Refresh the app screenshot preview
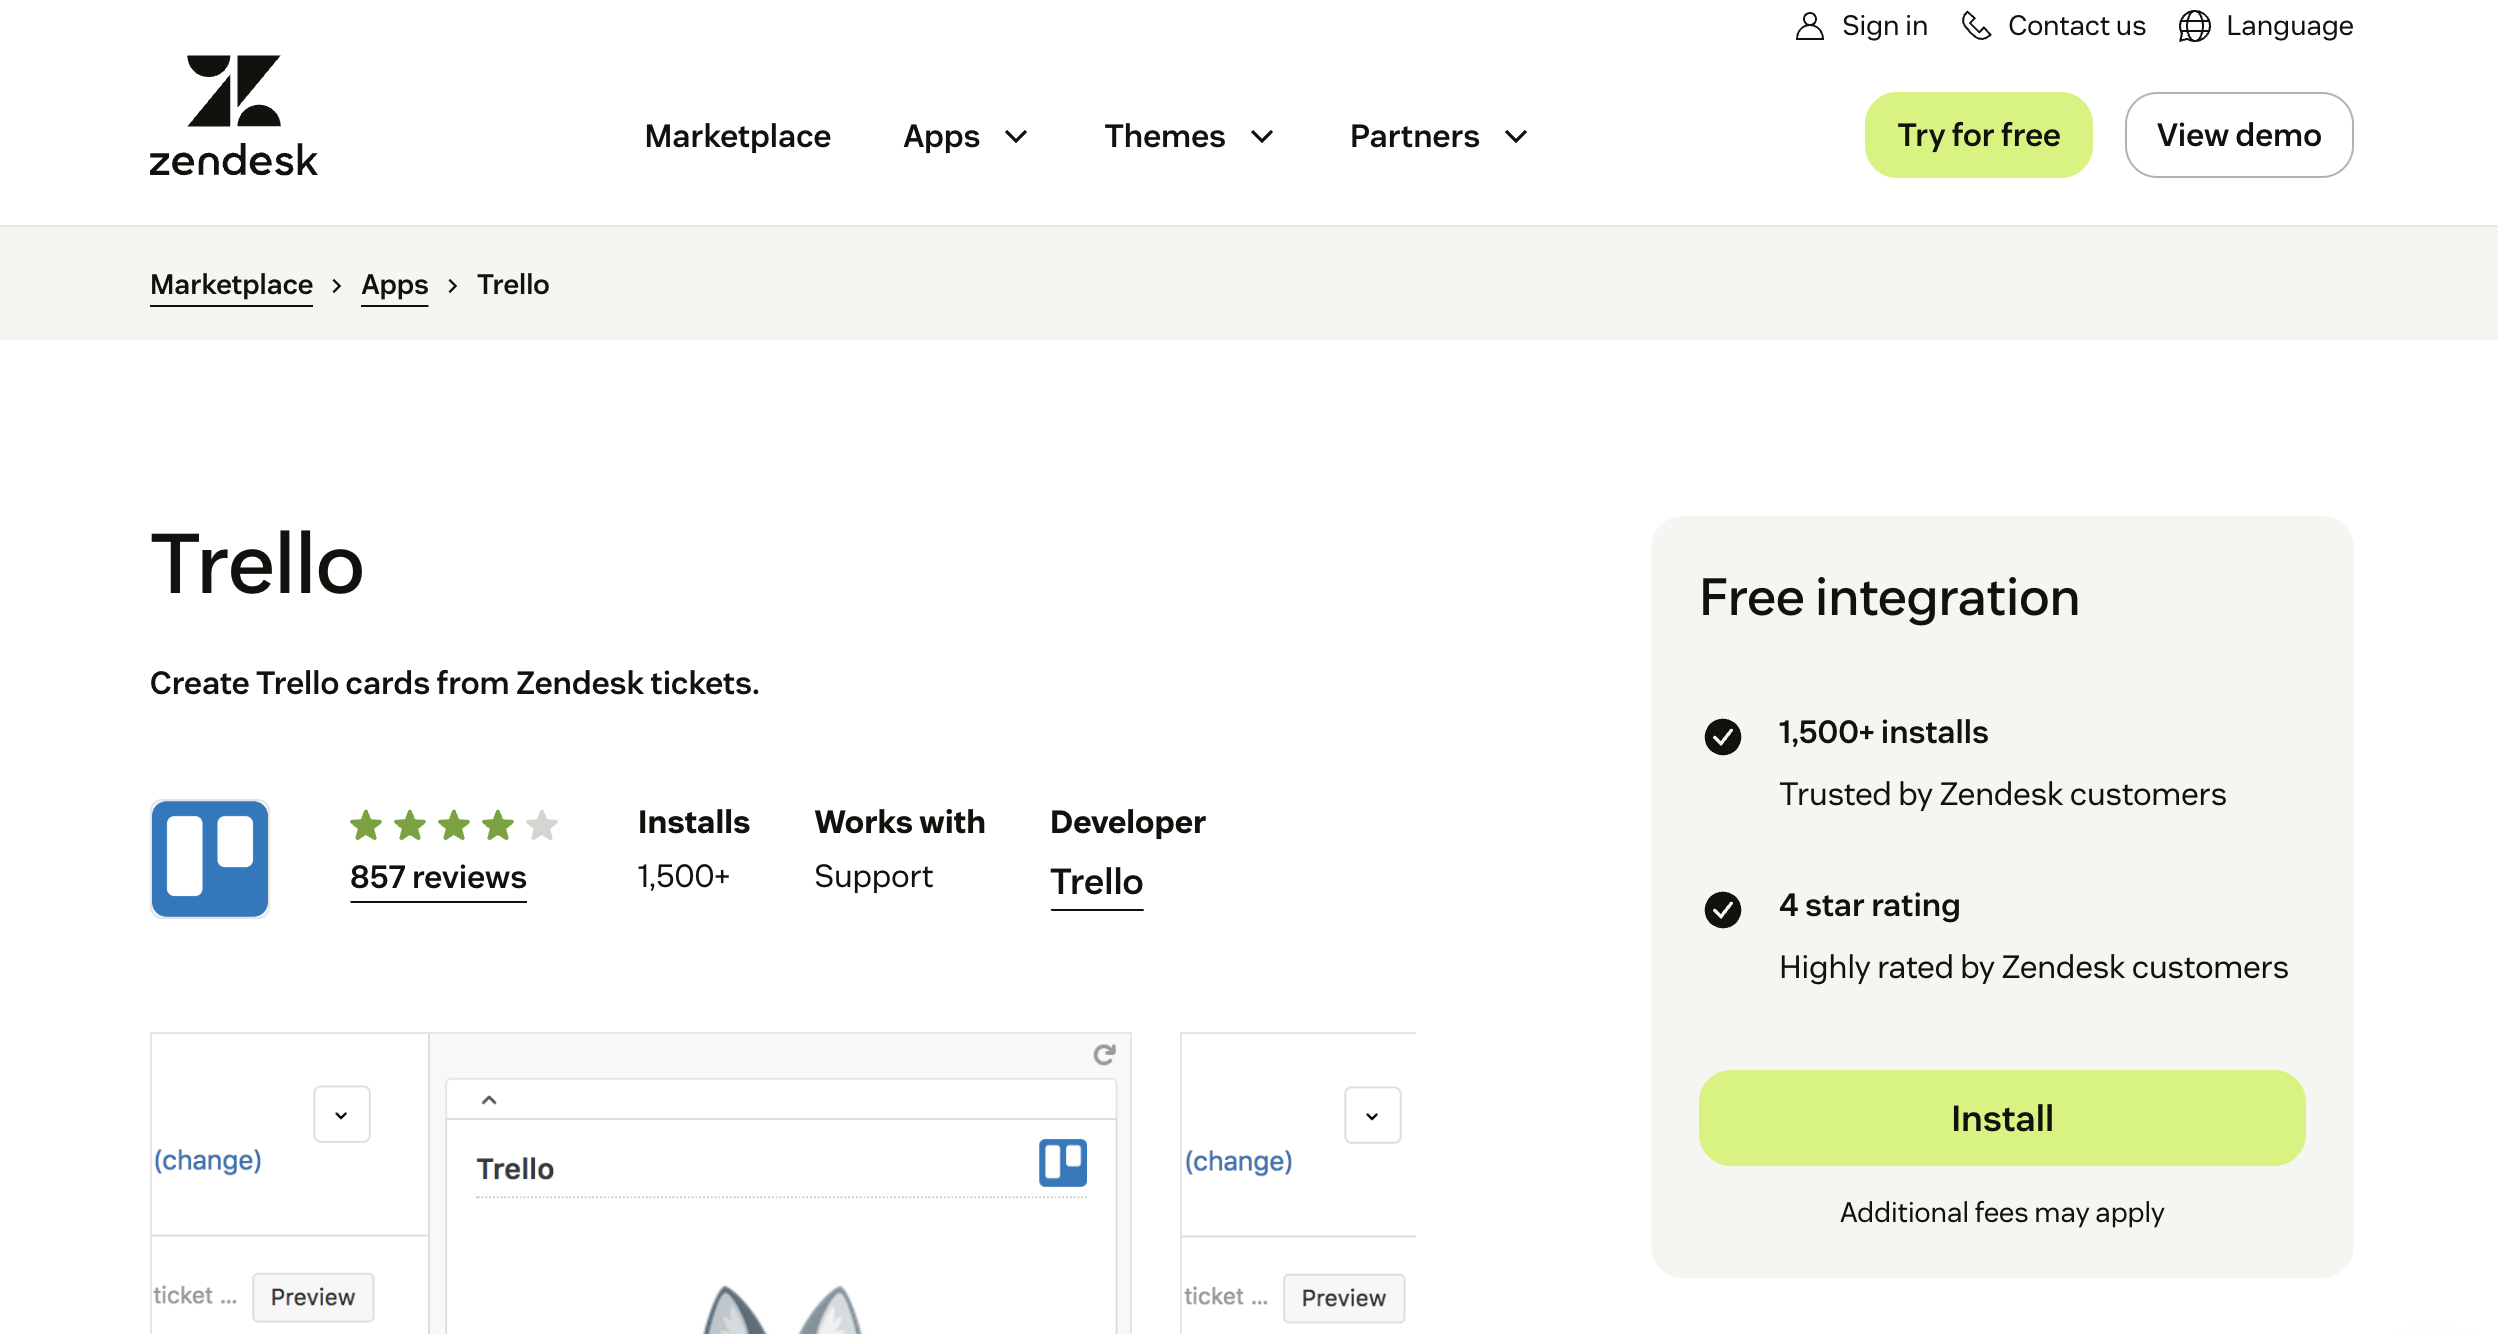Image resolution: width=2498 pixels, height=1334 pixels. (x=1103, y=1054)
